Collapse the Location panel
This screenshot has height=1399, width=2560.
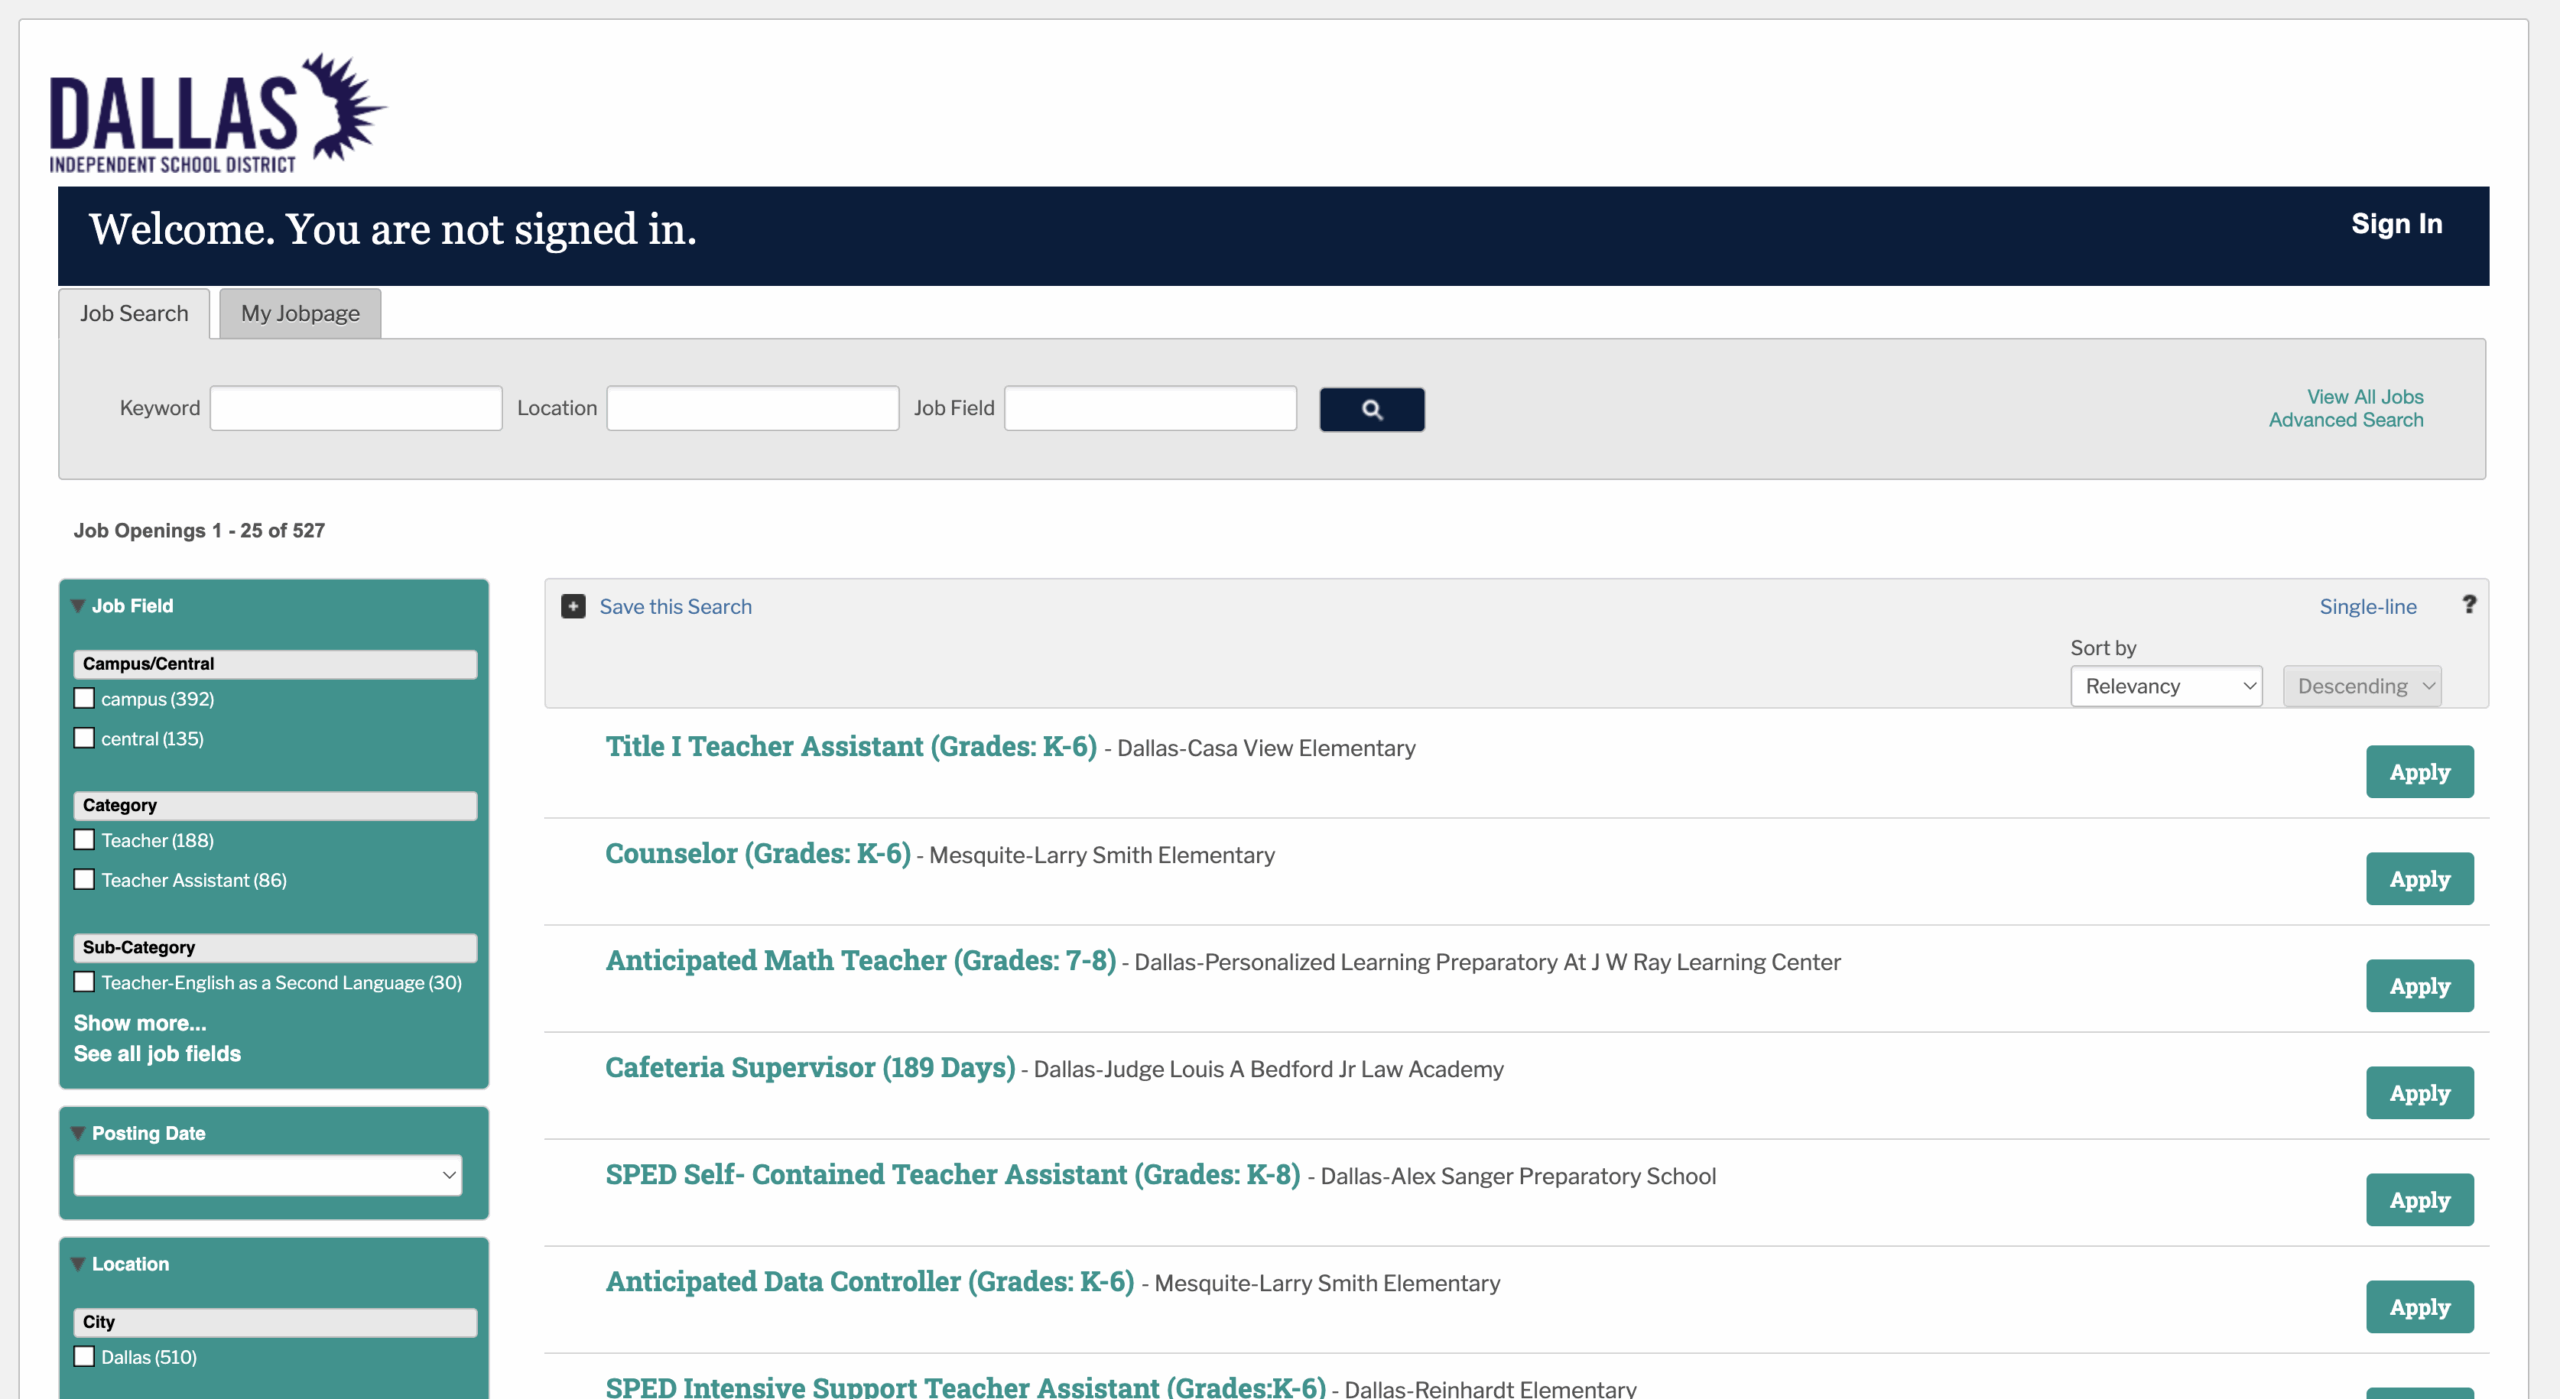tap(78, 1263)
